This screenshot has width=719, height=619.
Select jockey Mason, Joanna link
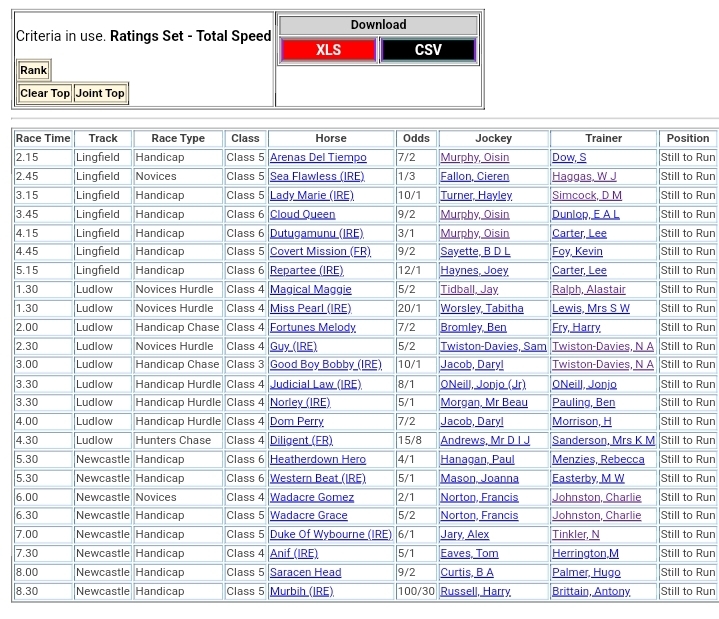(479, 478)
